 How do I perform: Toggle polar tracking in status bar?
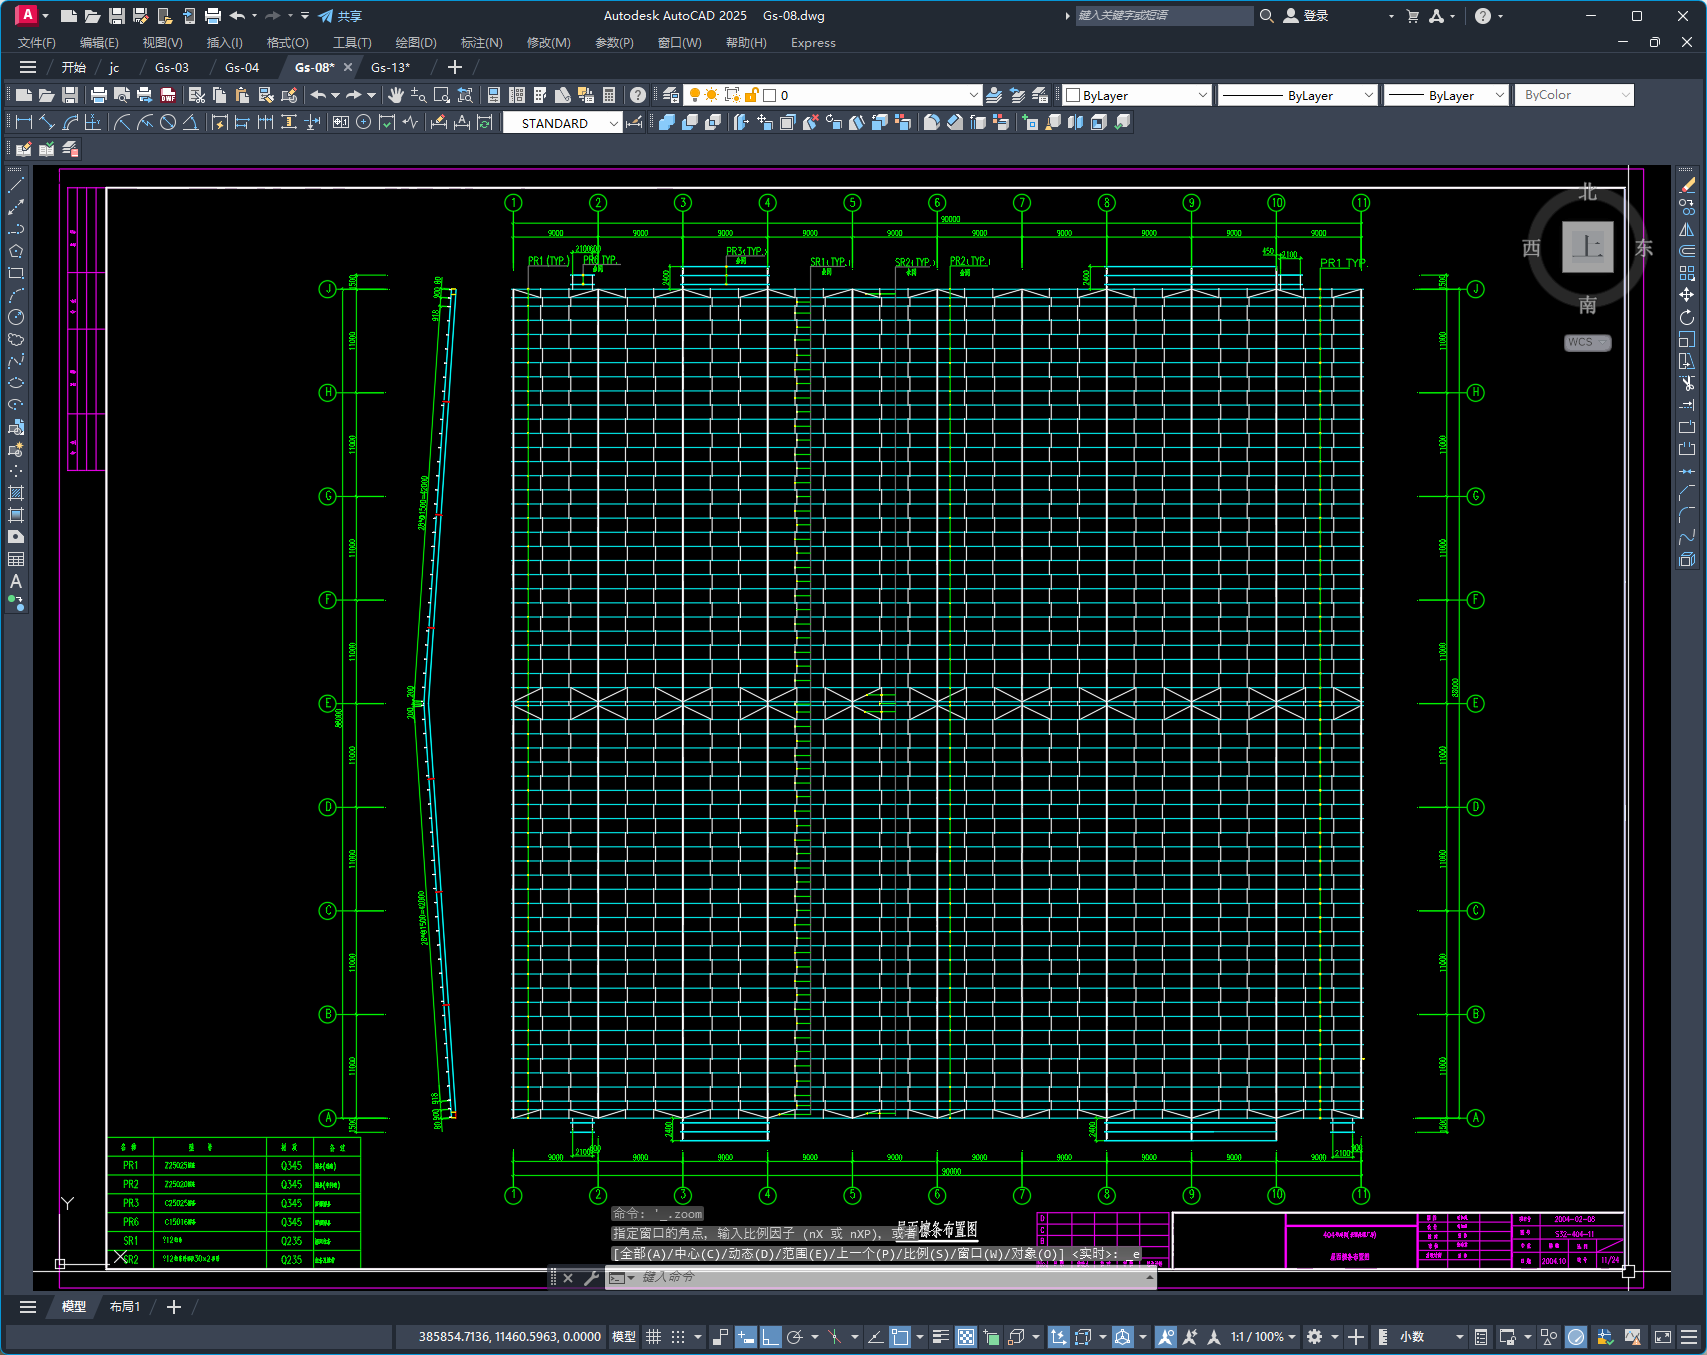point(795,1337)
